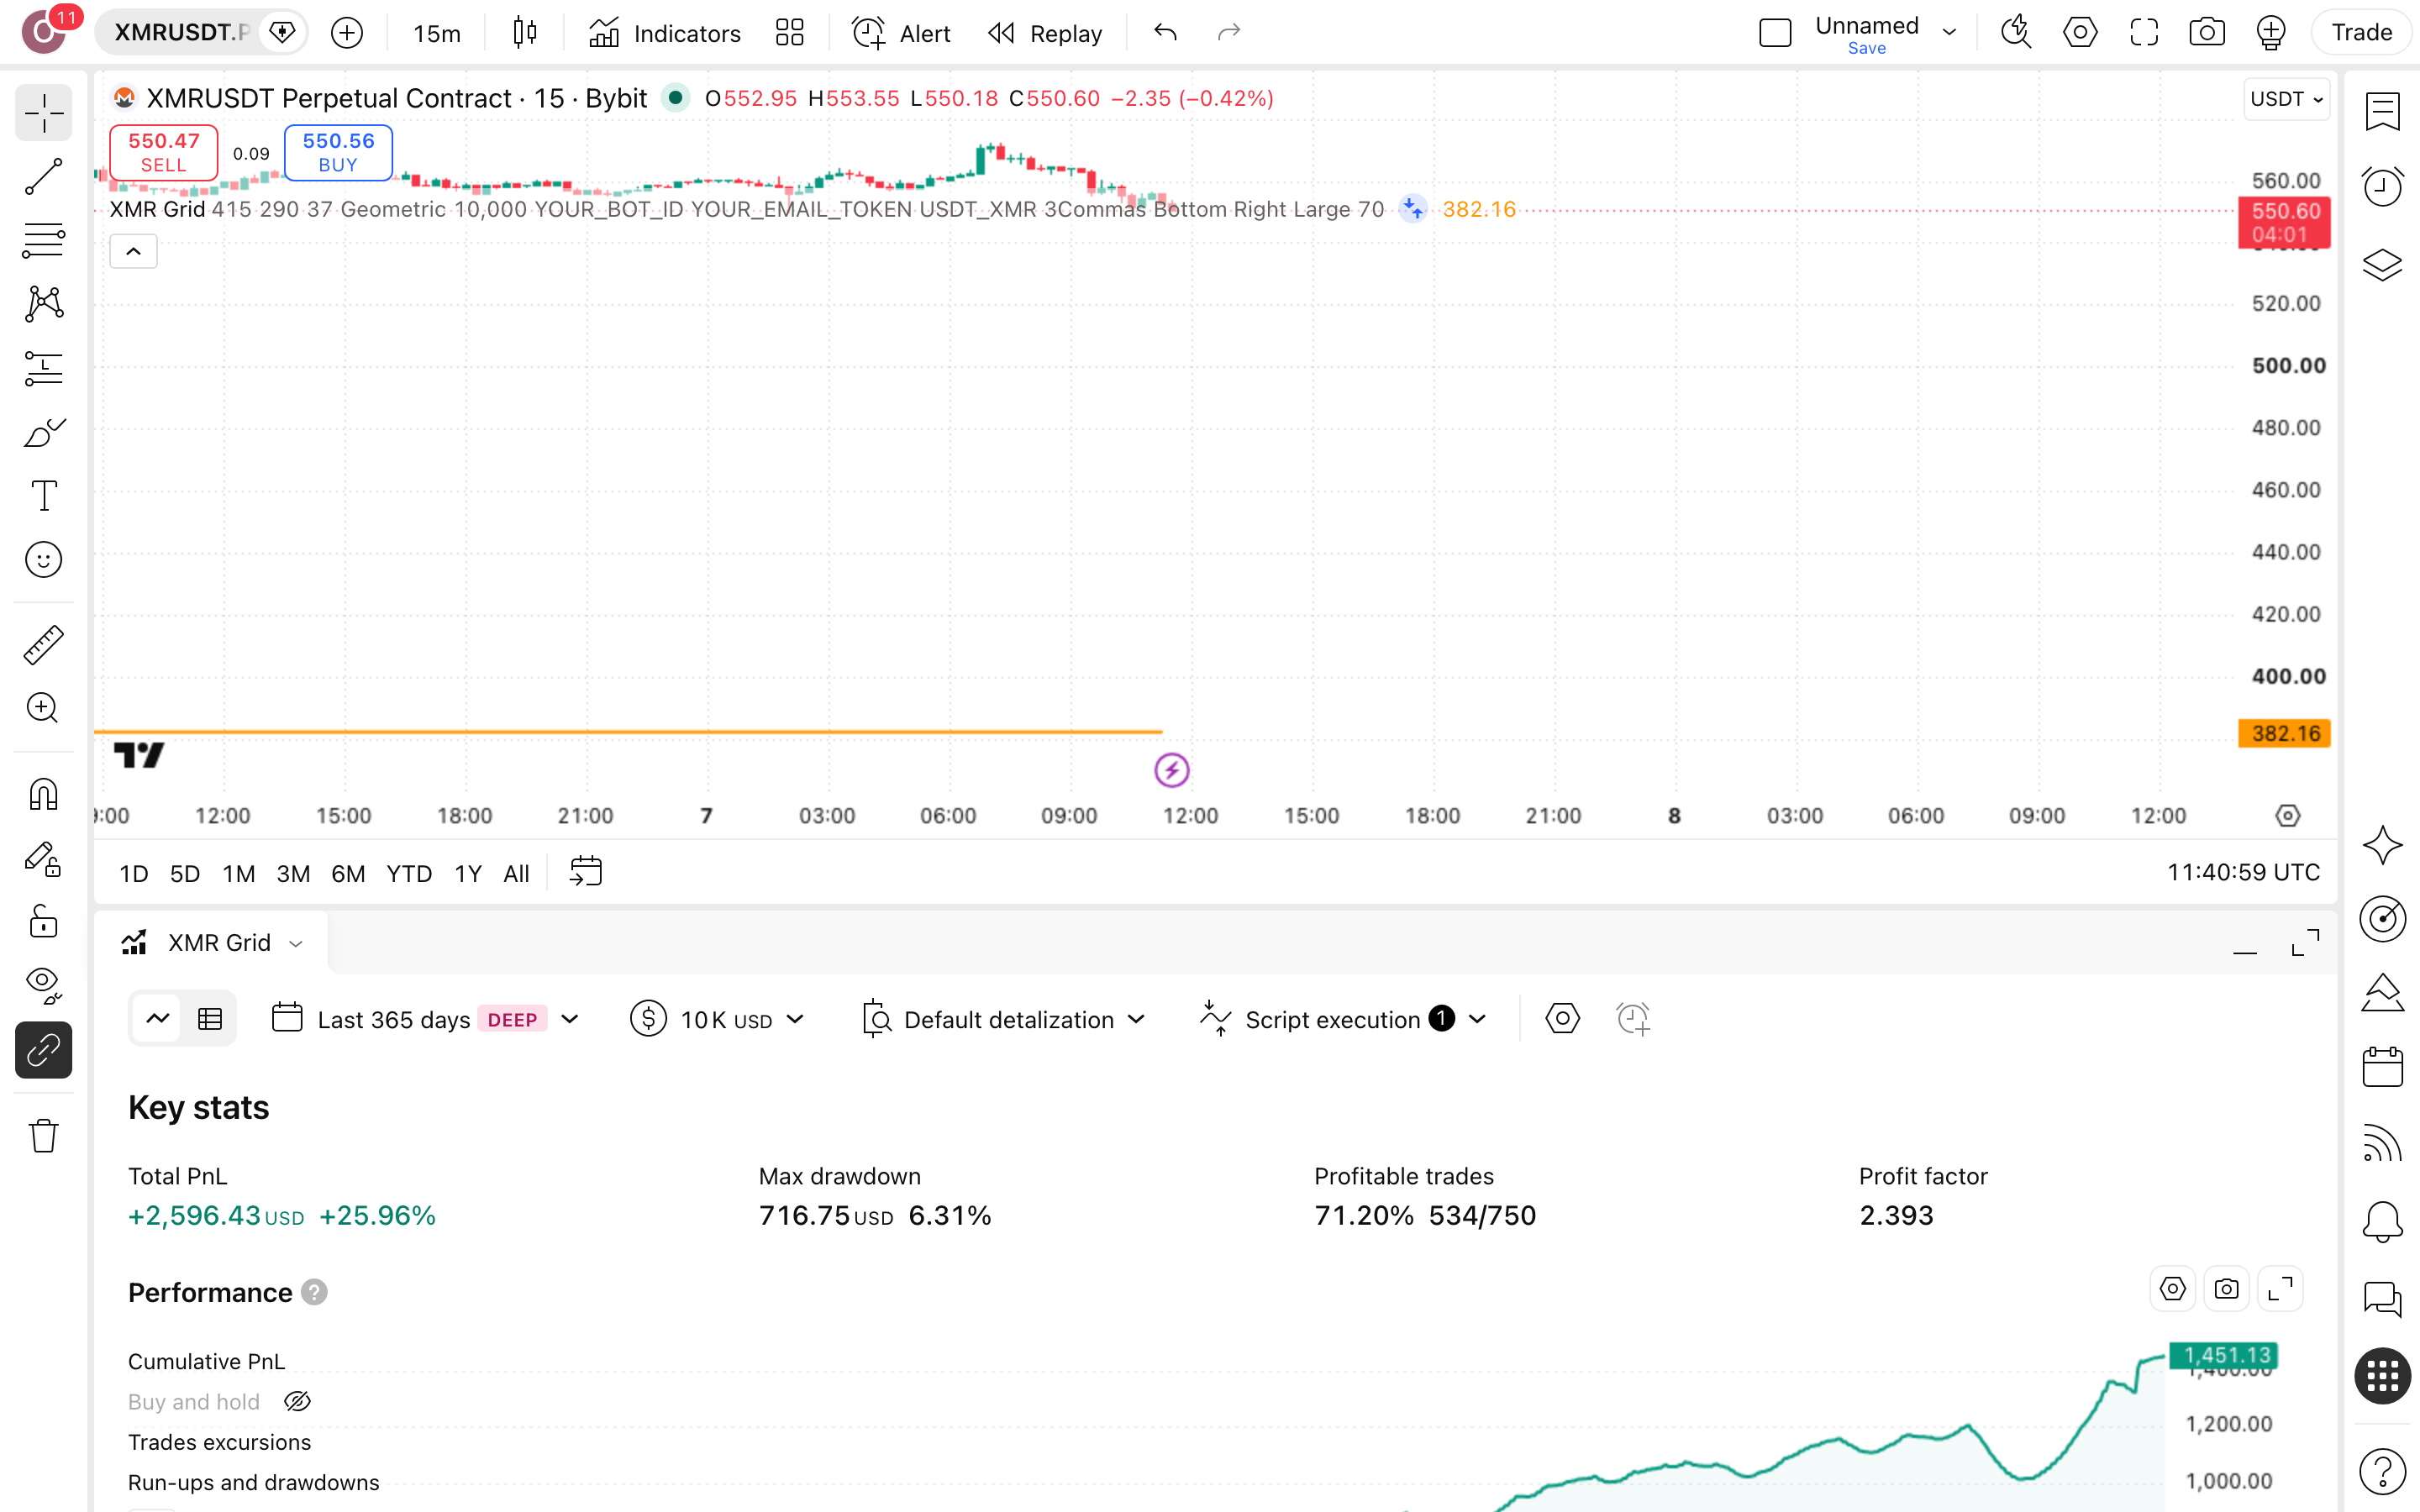The width and height of the screenshot is (2420, 1512).
Task: Select the trend line drawing tool
Action: pos(43,177)
